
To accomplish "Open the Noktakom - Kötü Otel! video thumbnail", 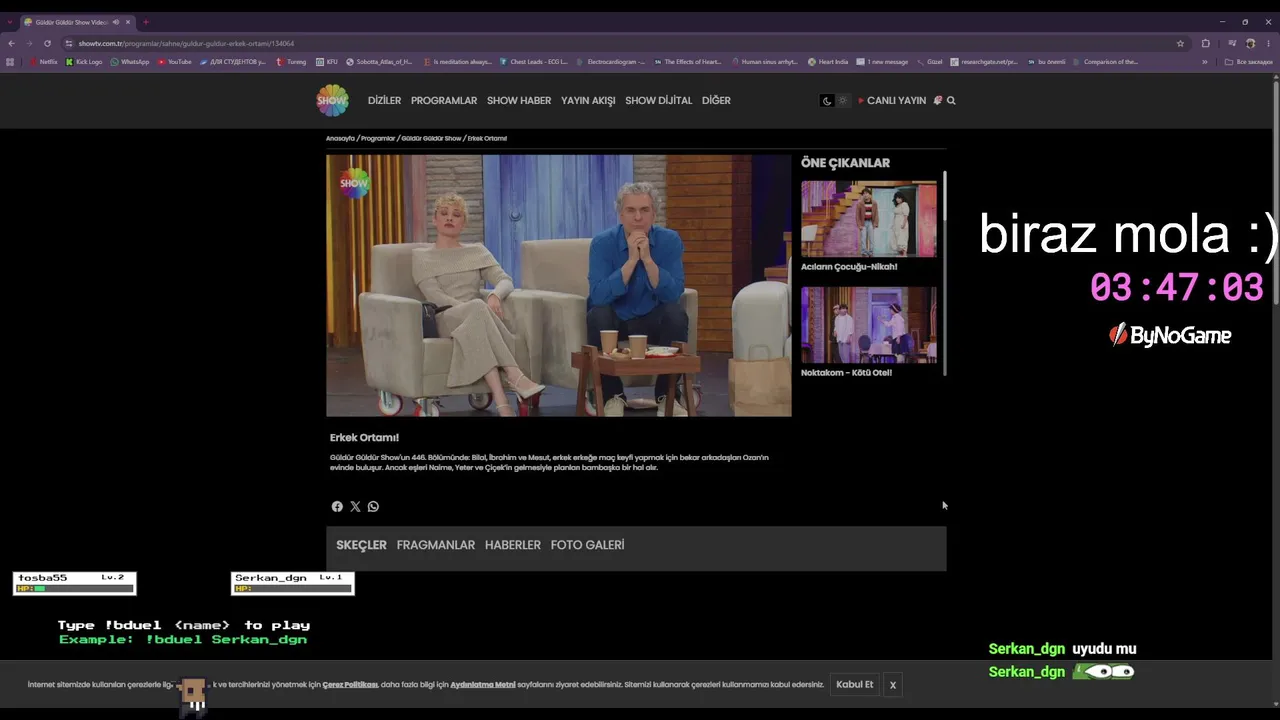I will coord(869,325).
